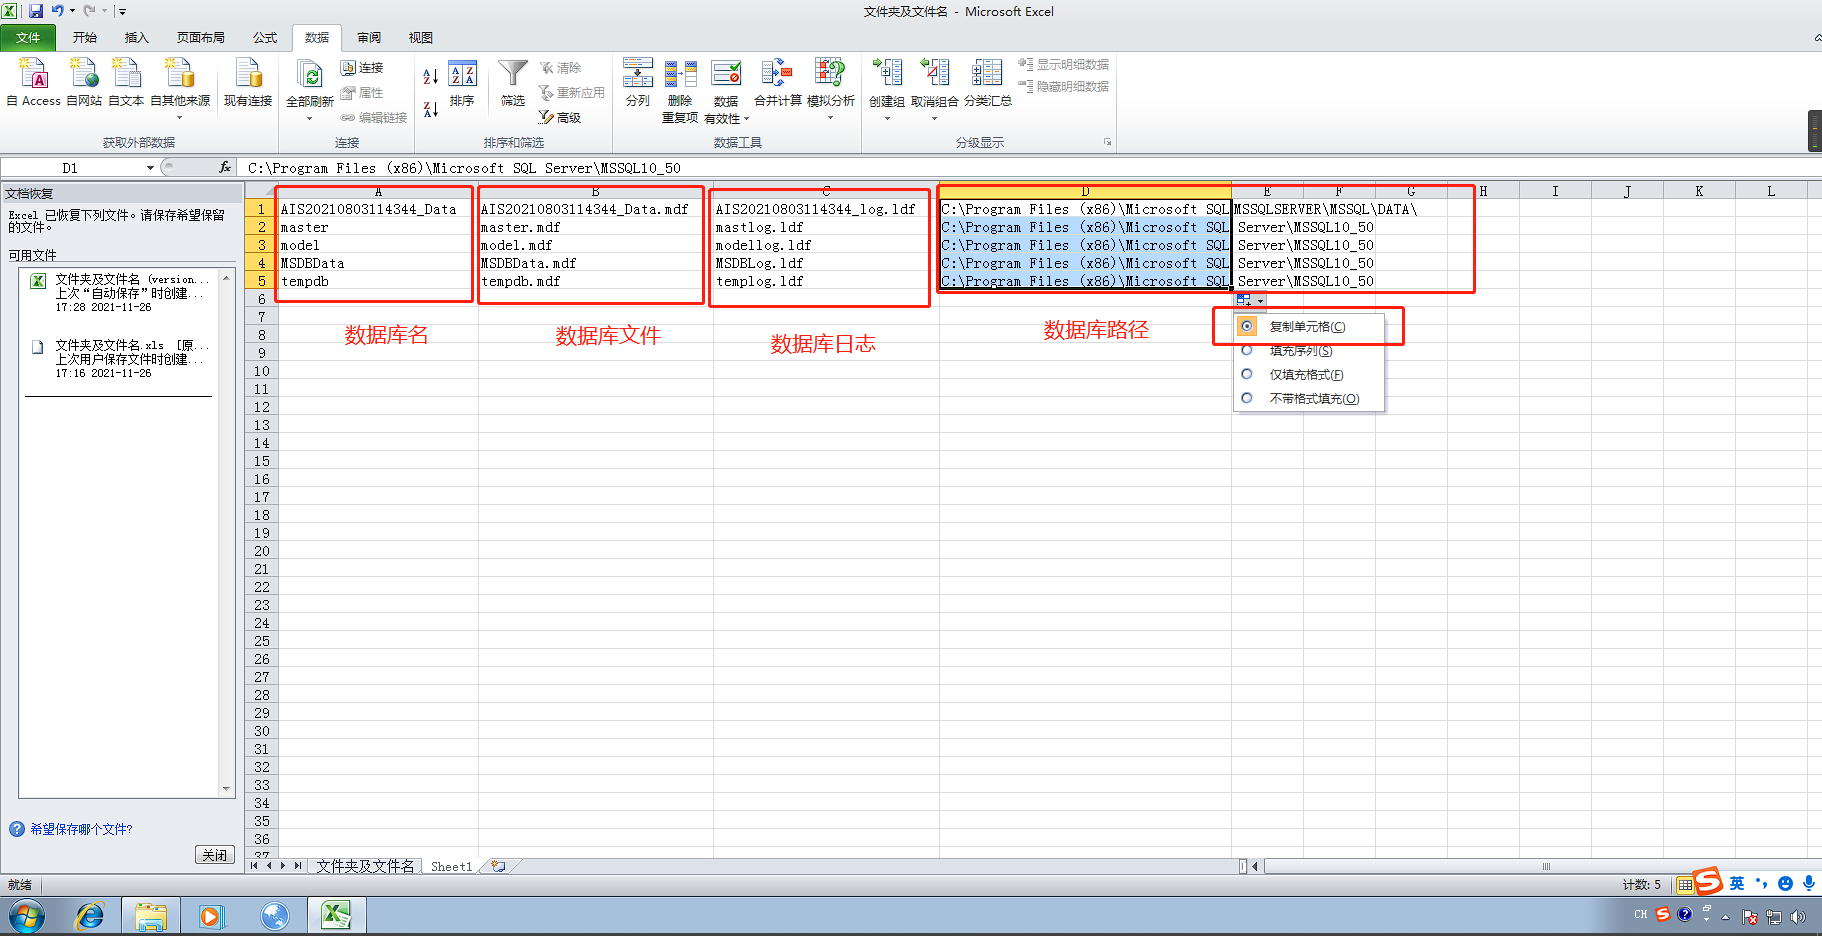Switch to the Review (审阅) tab
The height and width of the screenshot is (936, 1822).
[x=369, y=37]
